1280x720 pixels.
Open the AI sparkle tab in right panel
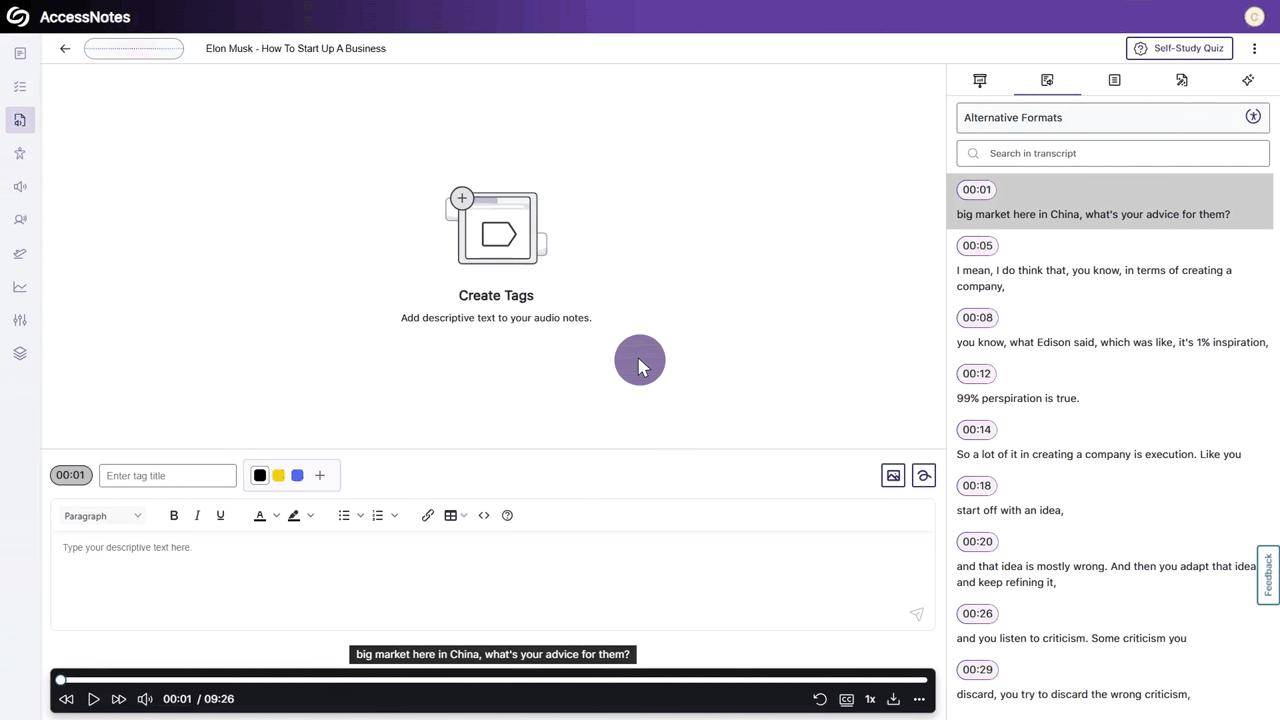[x=1248, y=80]
